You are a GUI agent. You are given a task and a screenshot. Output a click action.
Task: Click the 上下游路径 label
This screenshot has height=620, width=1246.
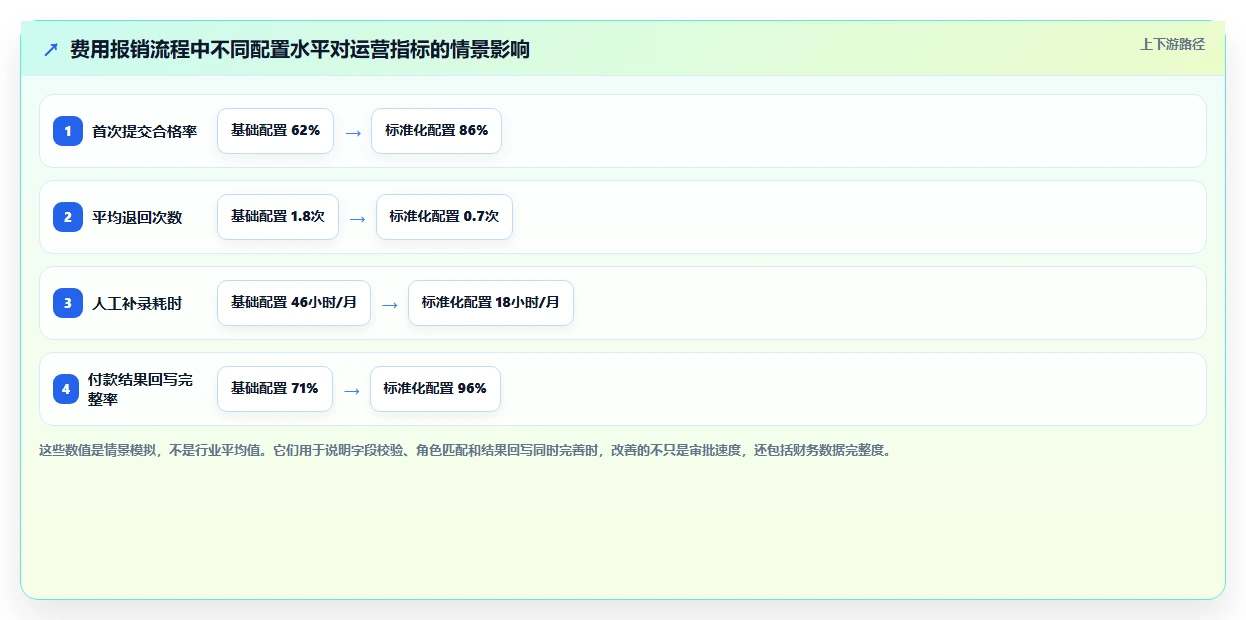point(1172,44)
